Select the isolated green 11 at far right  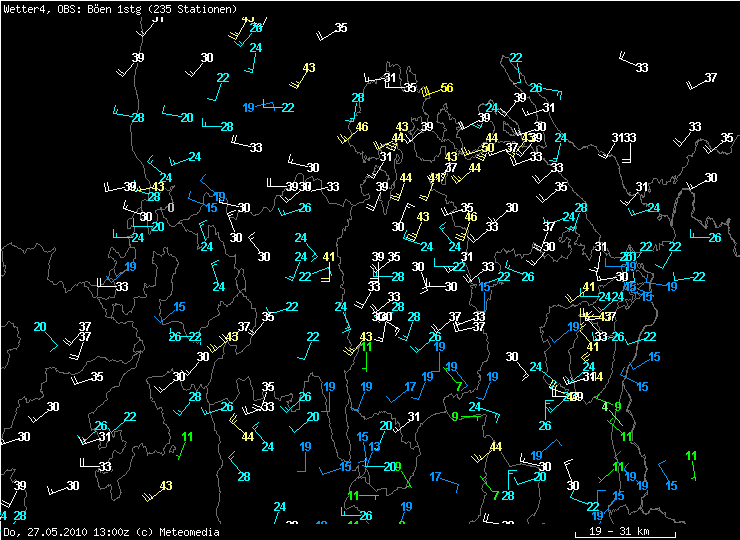[x=691, y=457]
